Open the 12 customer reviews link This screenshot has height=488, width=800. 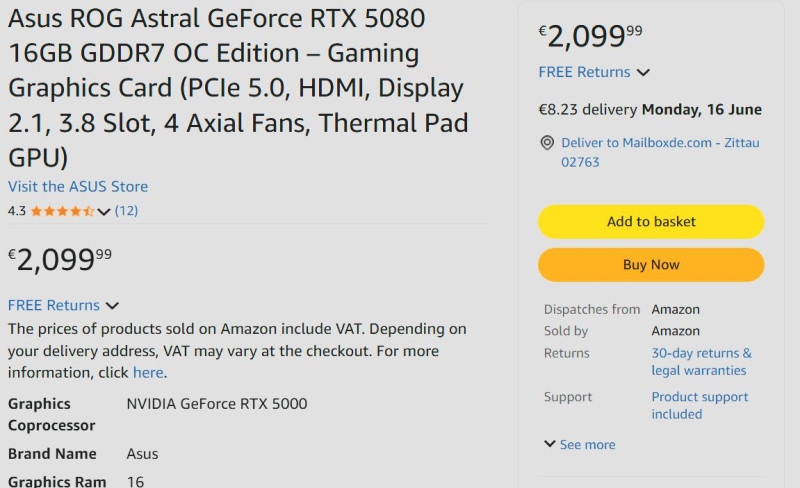pos(127,211)
